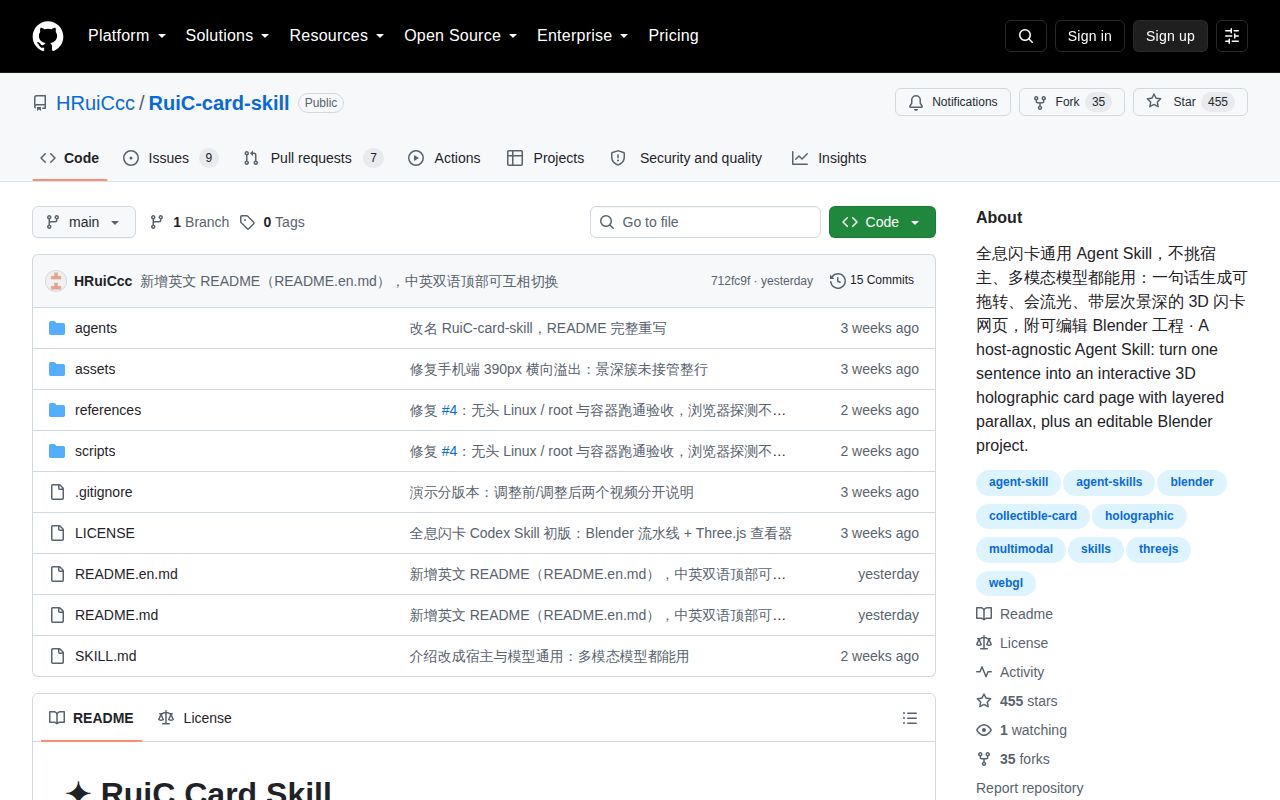Click the Sign up button
The image size is (1280, 800).
[x=1170, y=36]
